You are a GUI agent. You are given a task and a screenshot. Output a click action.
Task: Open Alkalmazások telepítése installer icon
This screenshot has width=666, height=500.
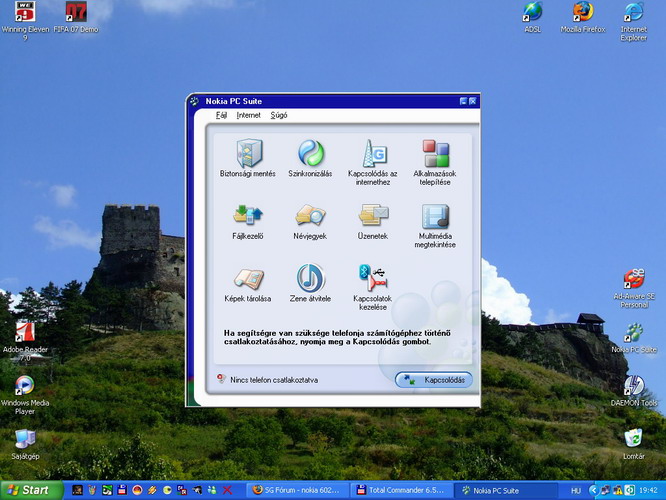pos(435,154)
